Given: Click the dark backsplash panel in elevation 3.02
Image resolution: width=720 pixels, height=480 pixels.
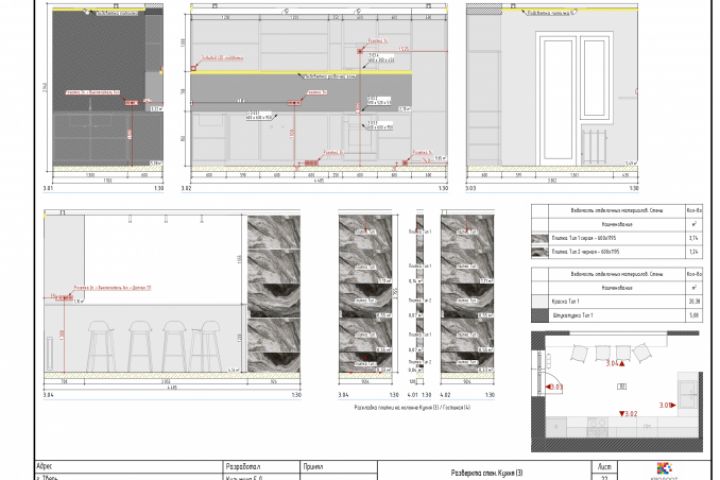Looking at the screenshot, I should [301, 93].
